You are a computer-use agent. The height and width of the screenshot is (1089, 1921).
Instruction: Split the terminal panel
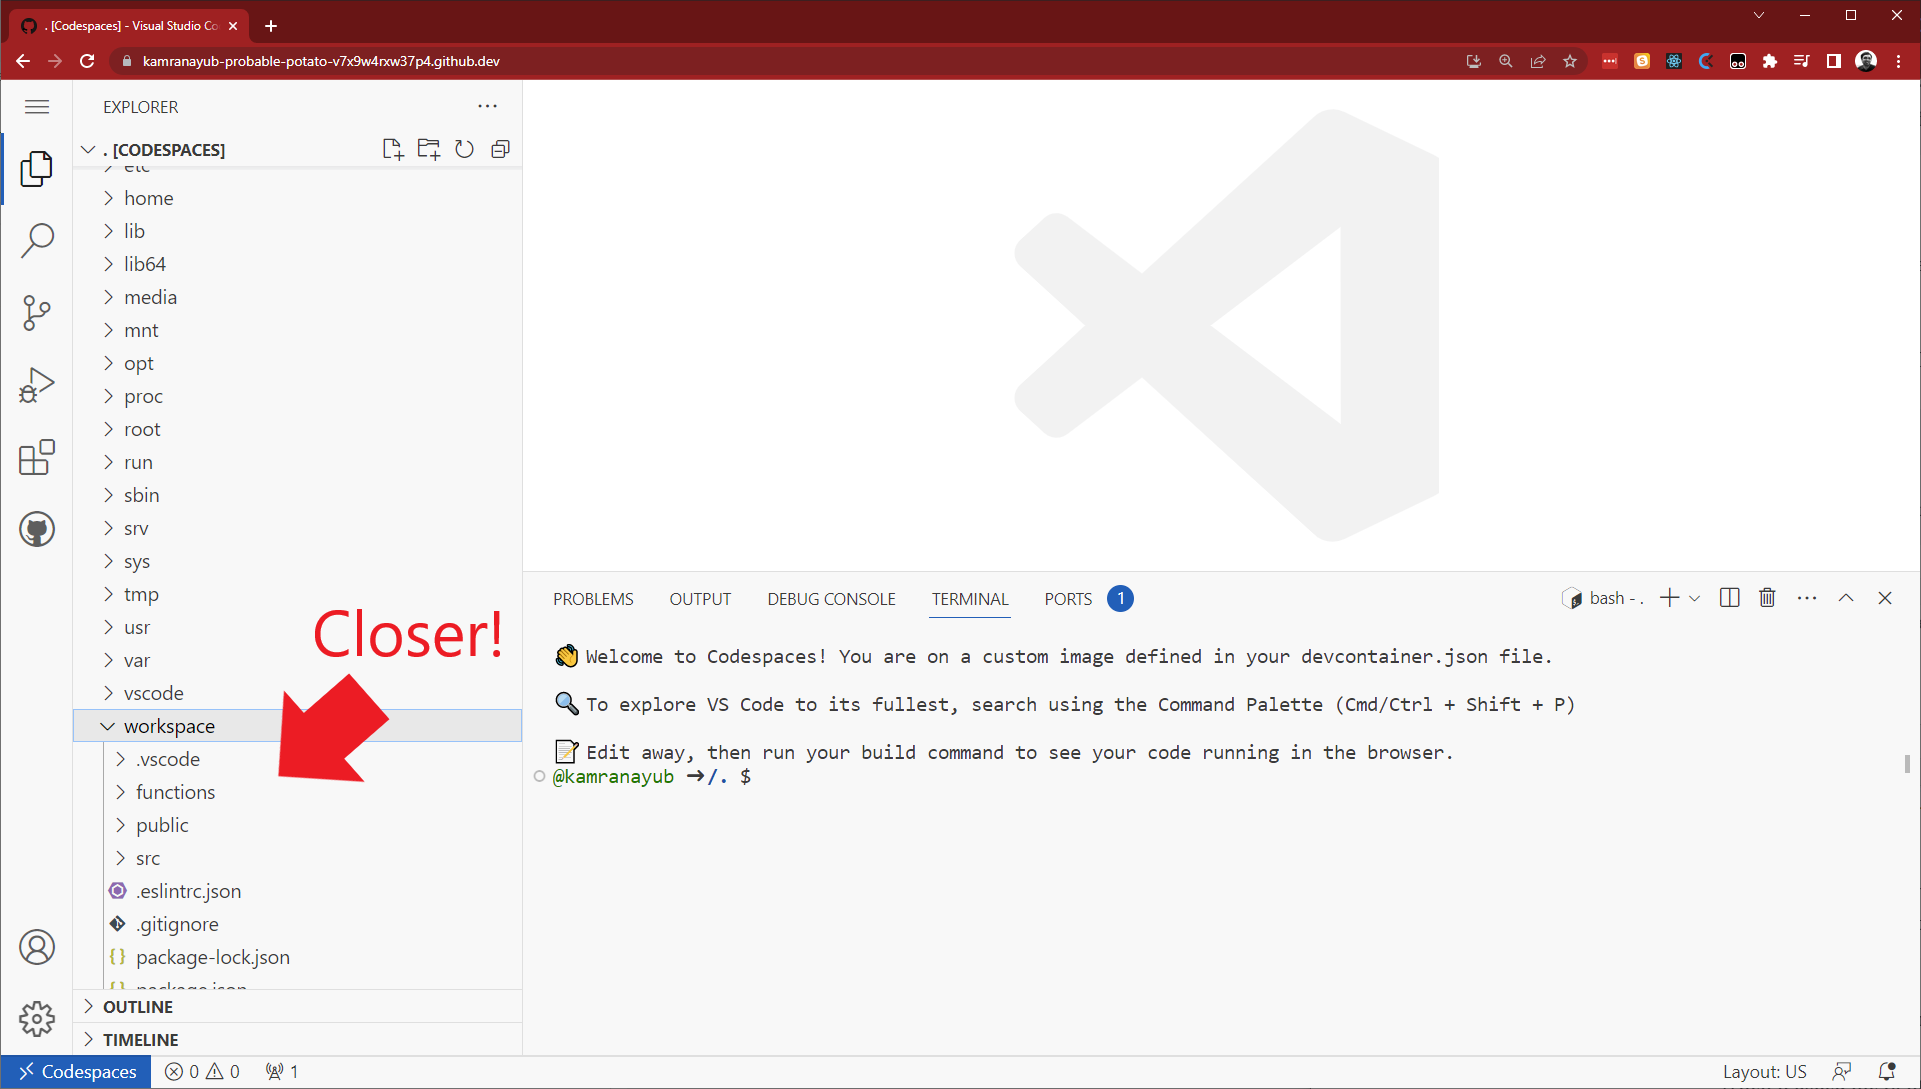[1729, 598]
